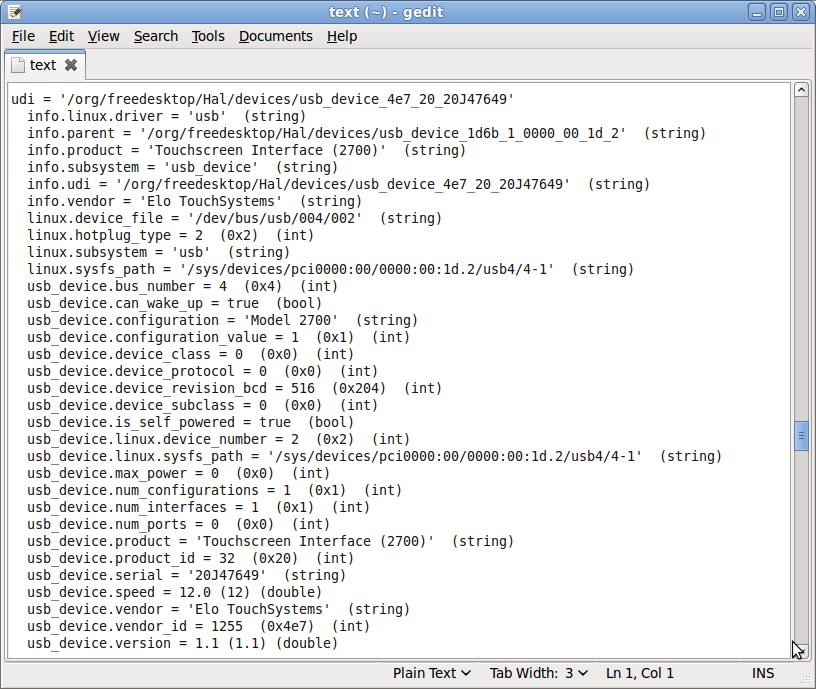Viewport: 816px width, 689px height.
Task: Close the 'text' tab with its X icon
Action: [x=71, y=65]
